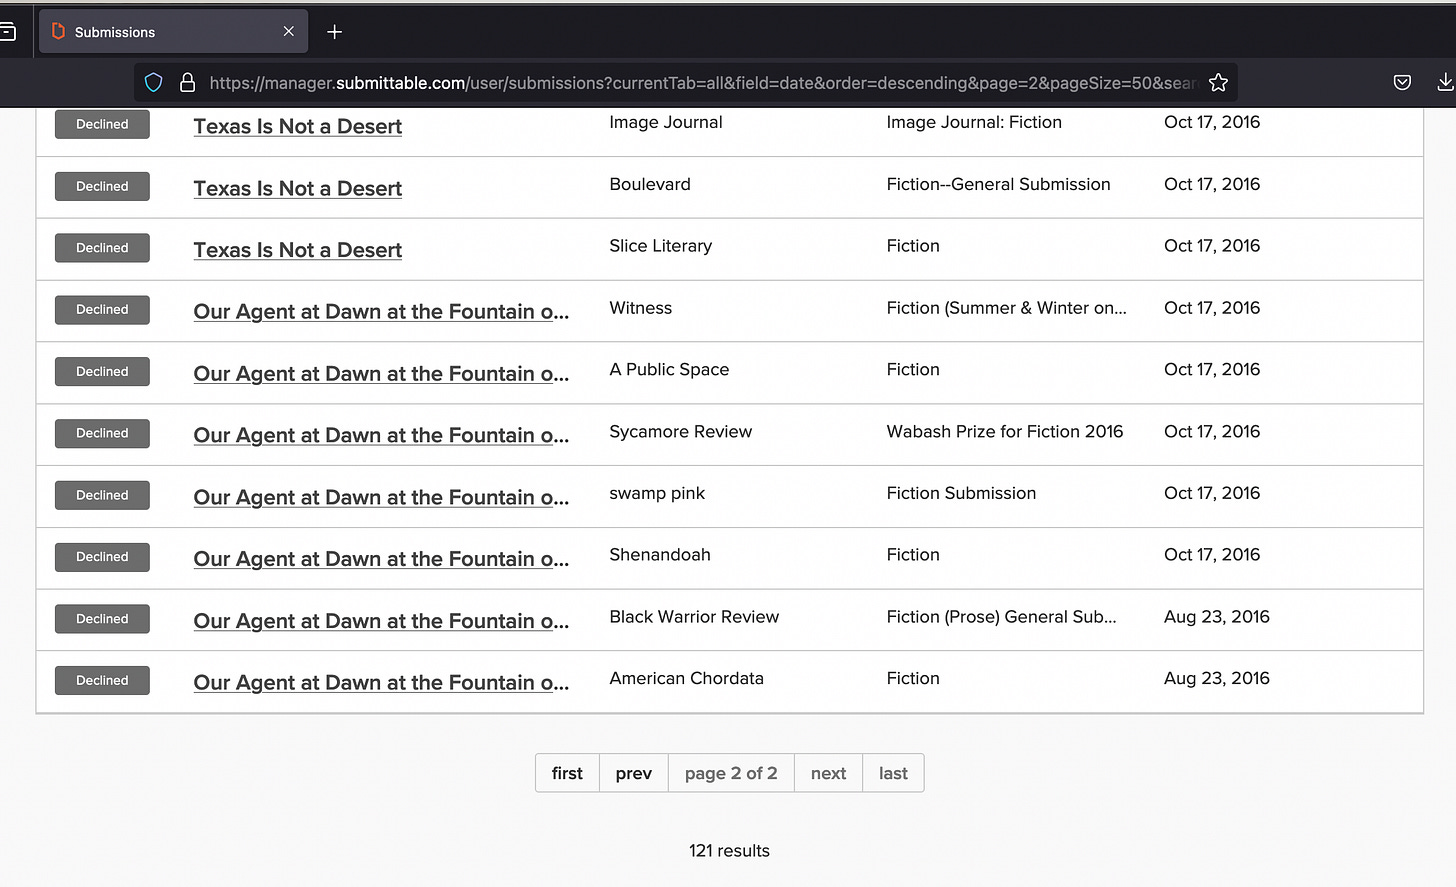This screenshot has height=887, width=1456.
Task: Open the tab list icon at the window's top left
Action: pos(7,32)
